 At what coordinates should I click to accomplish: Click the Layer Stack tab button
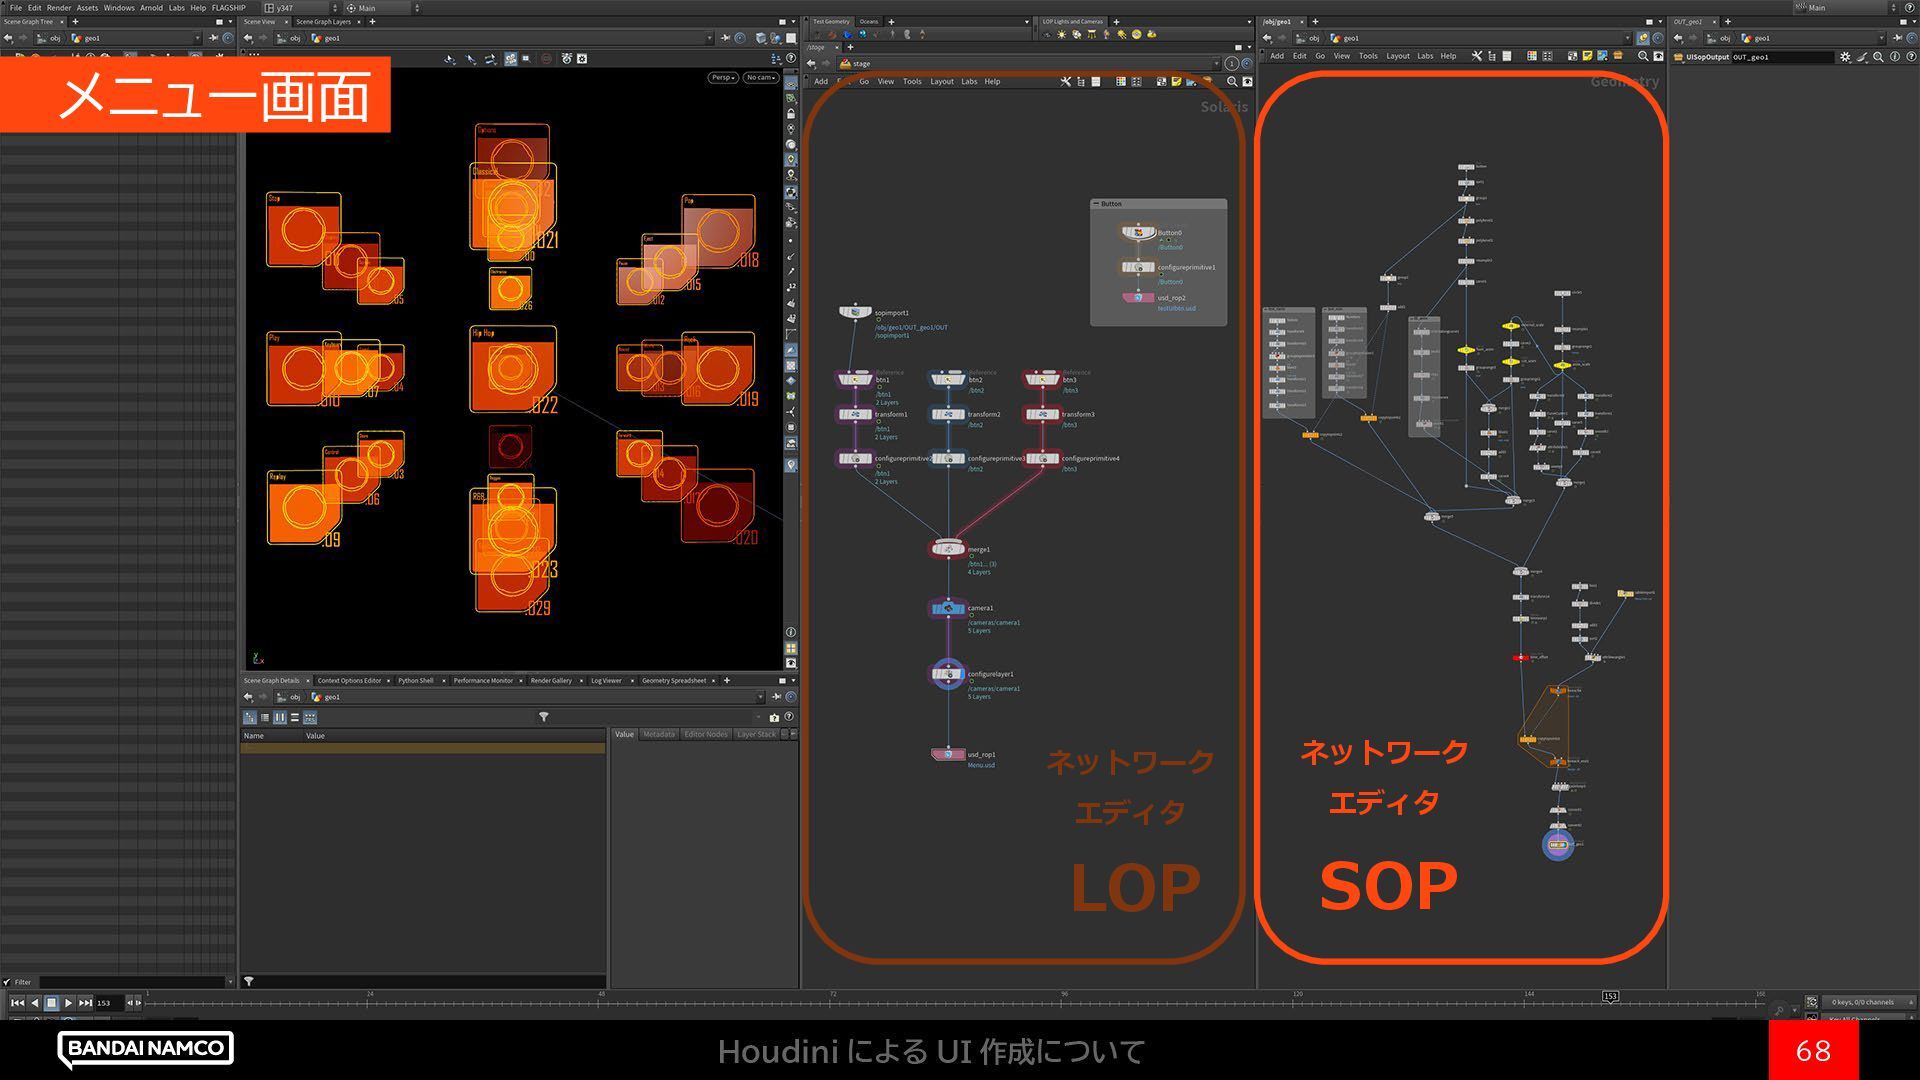(x=756, y=735)
